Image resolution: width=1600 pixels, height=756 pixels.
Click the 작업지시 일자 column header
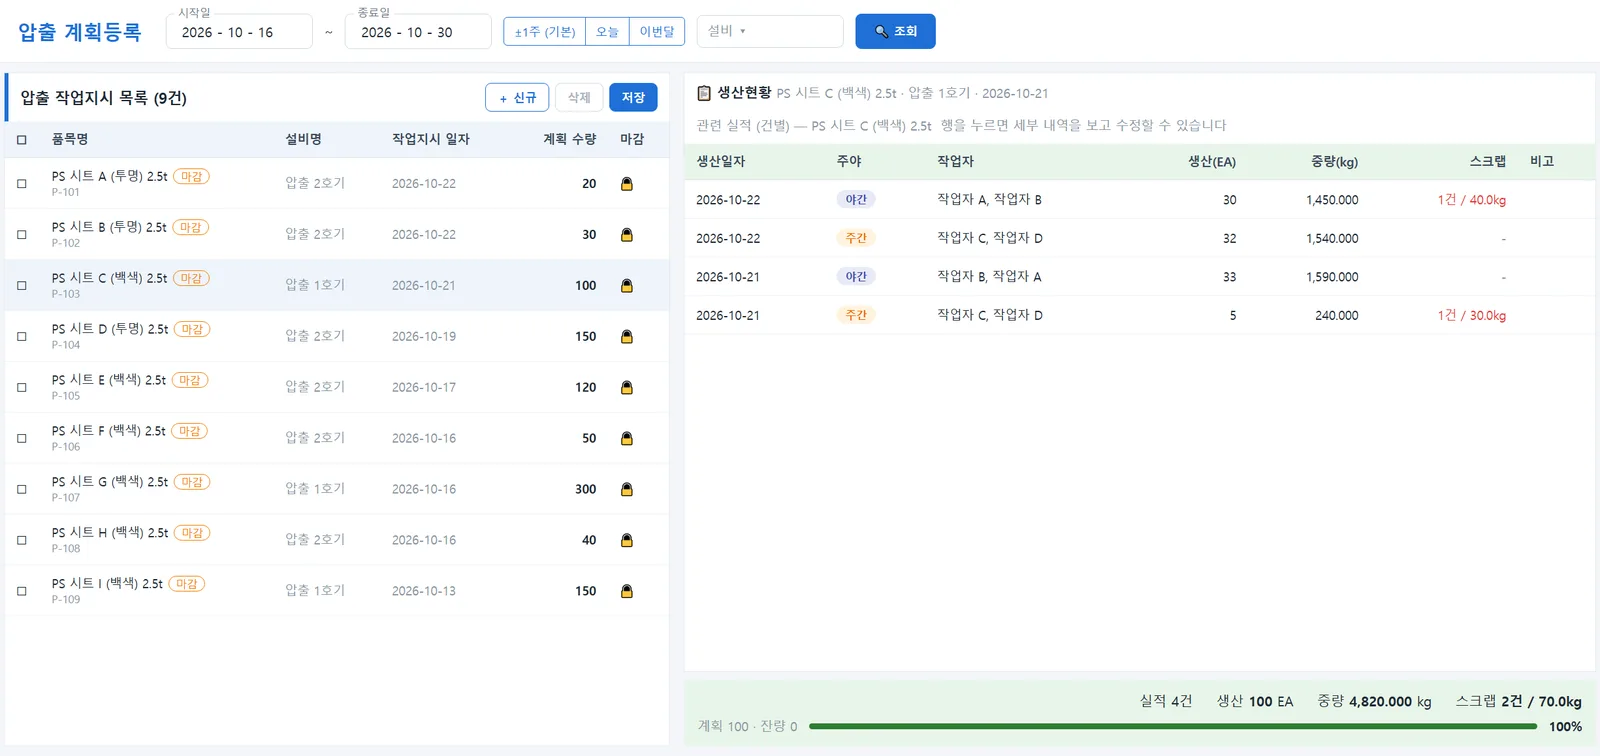pyautogui.click(x=431, y=140)
